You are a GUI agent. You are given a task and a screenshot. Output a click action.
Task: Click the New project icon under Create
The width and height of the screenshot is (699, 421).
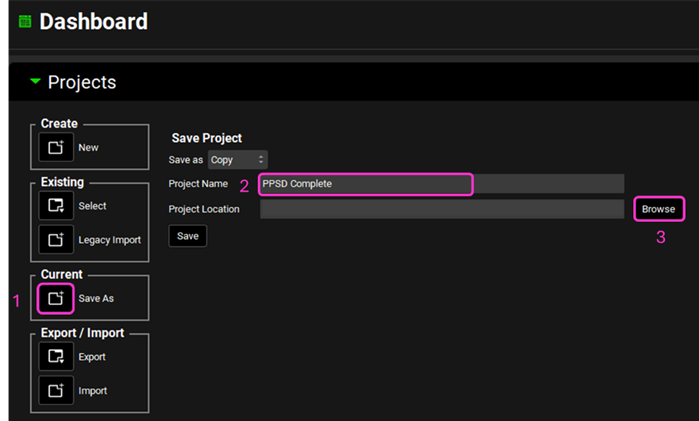(x=55, y=148)
